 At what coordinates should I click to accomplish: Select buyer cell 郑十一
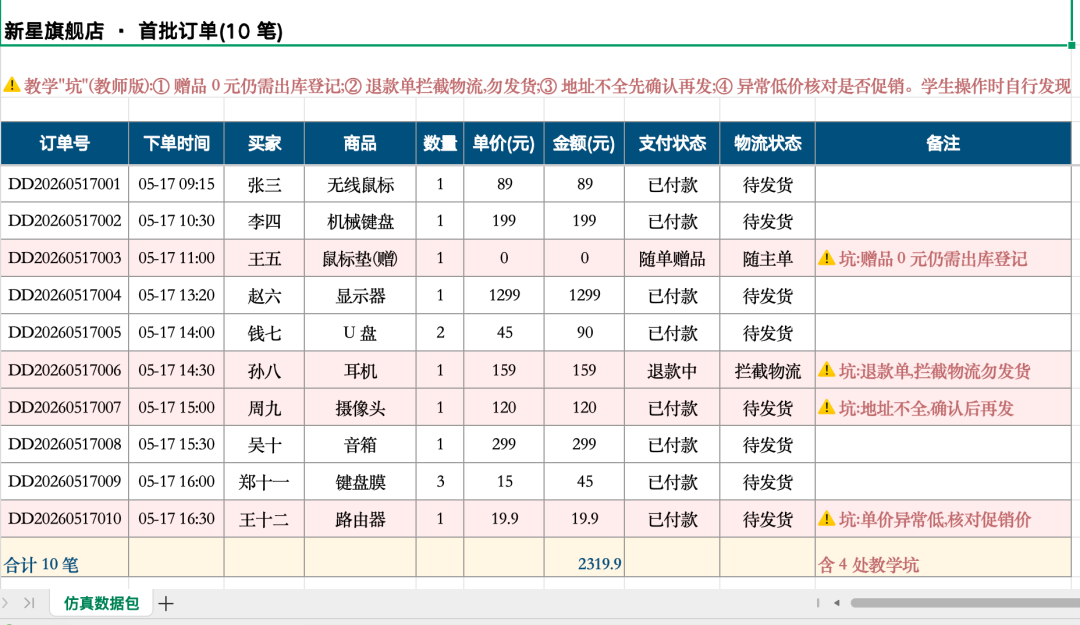point(264,481)
